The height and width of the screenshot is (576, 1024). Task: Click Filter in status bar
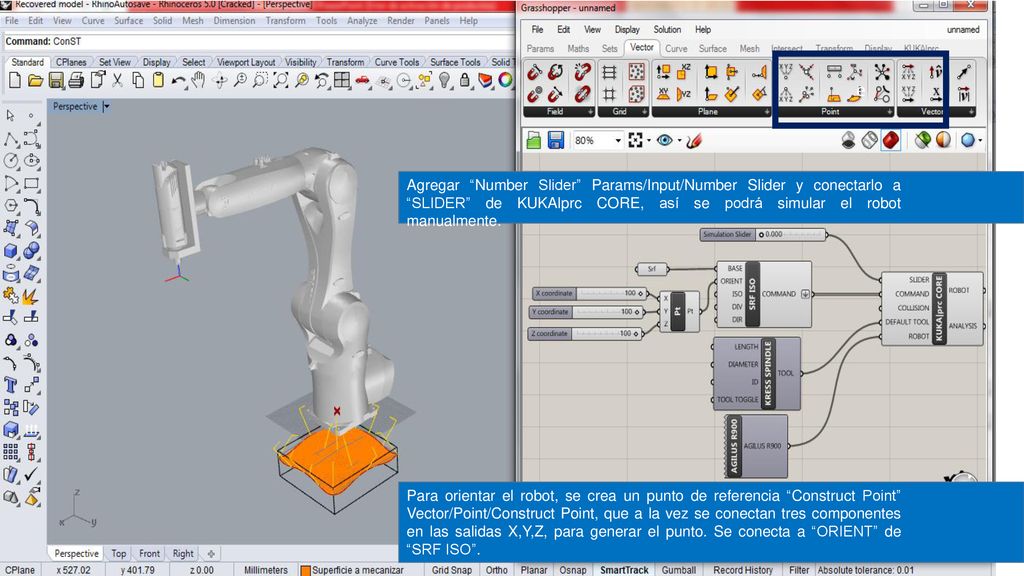pos(799,569)
